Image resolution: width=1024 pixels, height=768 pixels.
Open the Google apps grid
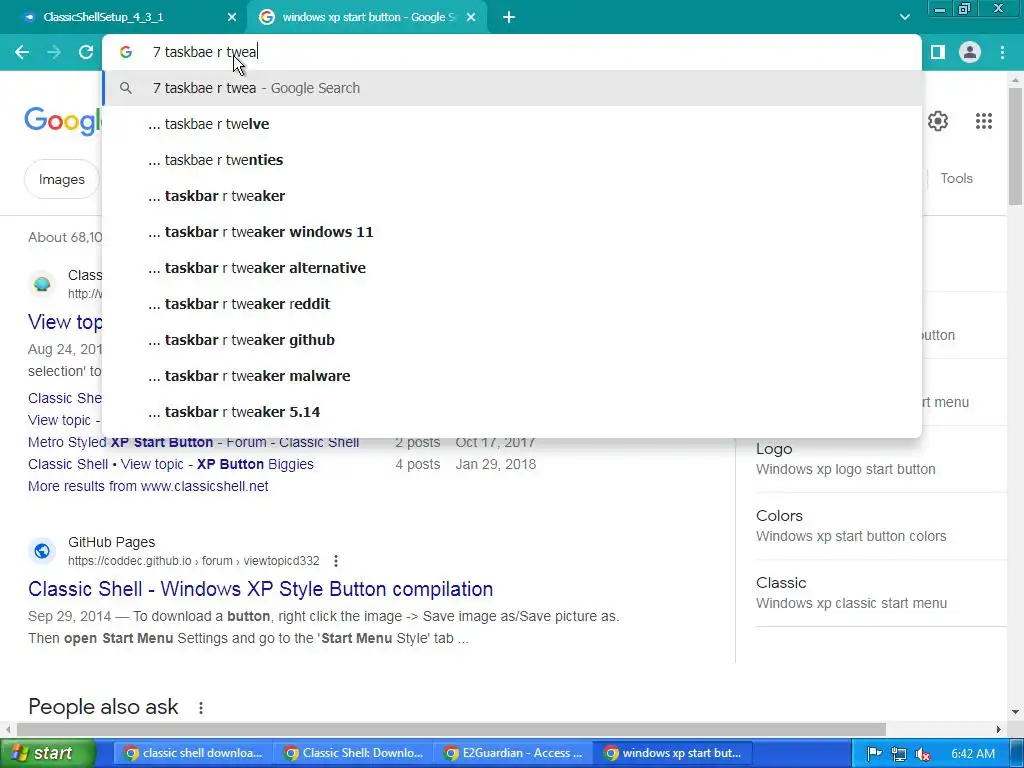pos(984,121)
